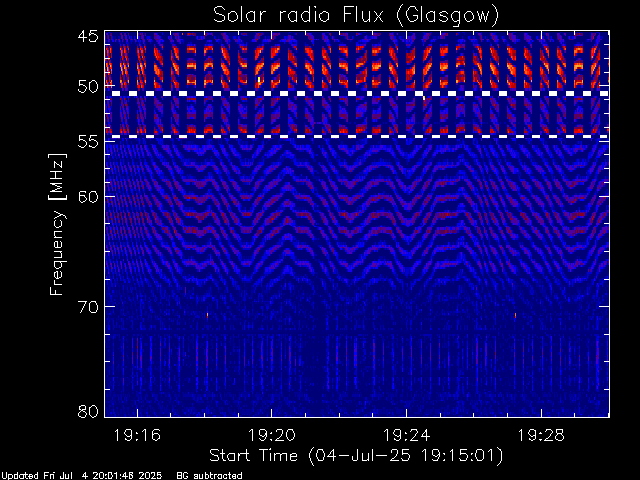Click the 60 MHz frequency tick label
The image size is (640, 480).
tap(88, 196)
